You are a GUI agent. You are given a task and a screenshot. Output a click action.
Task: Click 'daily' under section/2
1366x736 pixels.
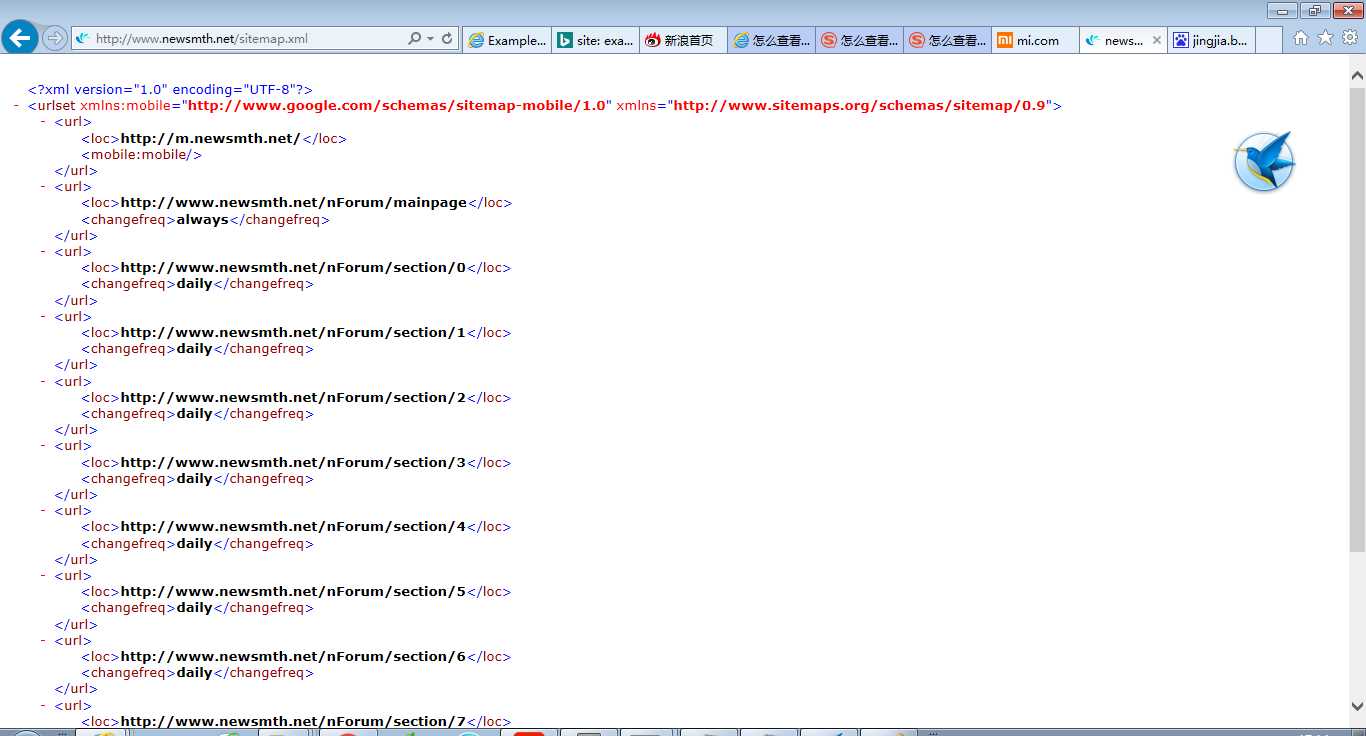(195, 413)
